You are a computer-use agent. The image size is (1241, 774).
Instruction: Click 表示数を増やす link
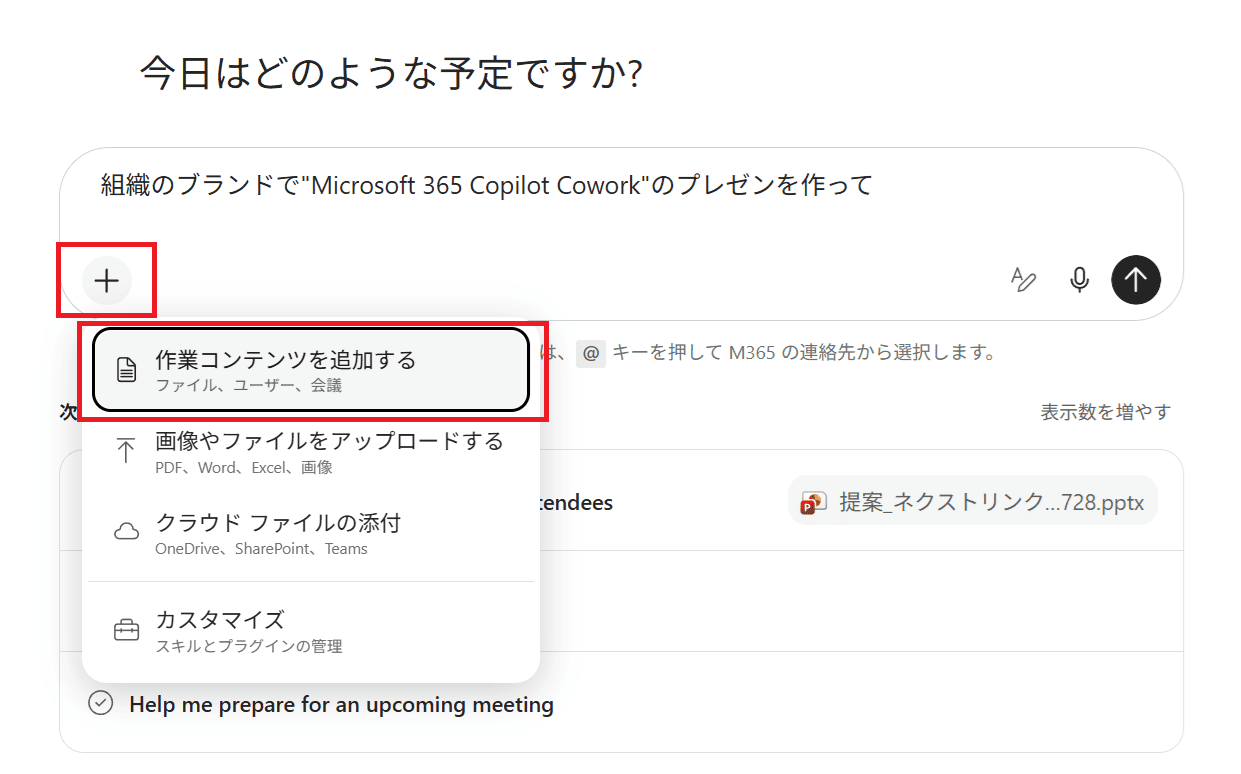(x=1105, y=412)
